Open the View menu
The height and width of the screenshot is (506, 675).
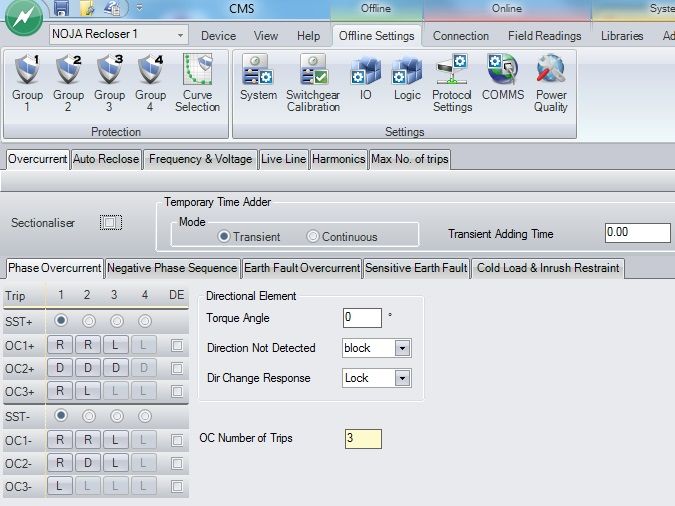(266, 36)
